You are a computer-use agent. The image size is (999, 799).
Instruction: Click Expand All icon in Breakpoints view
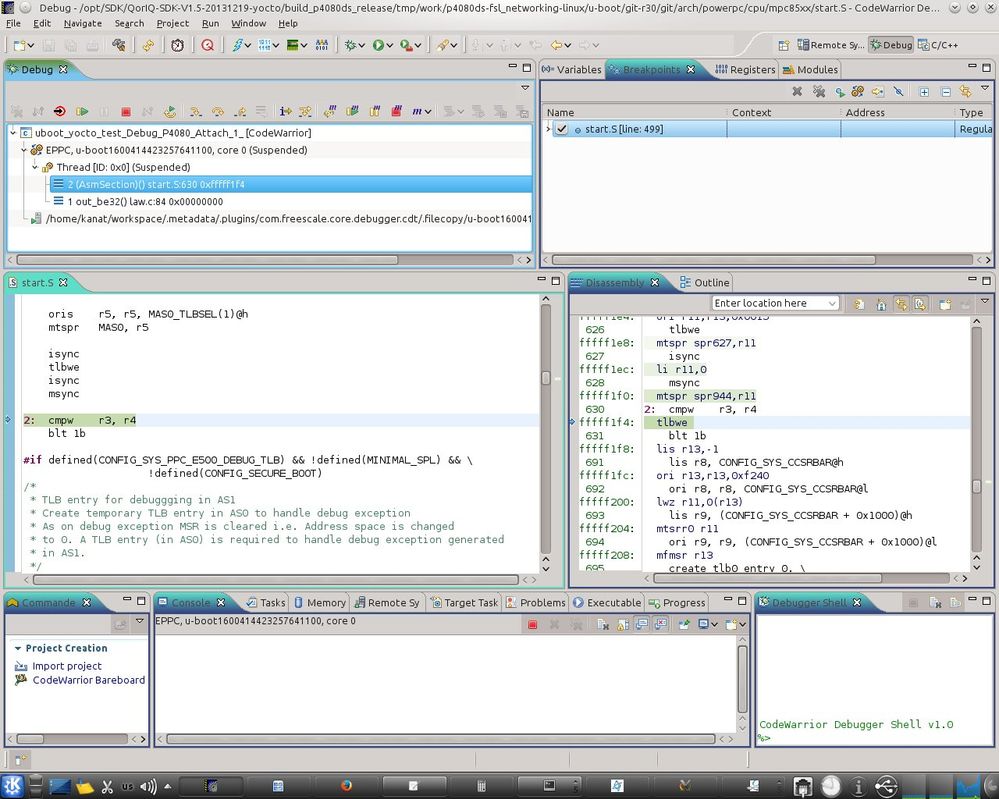coord(924,92)
